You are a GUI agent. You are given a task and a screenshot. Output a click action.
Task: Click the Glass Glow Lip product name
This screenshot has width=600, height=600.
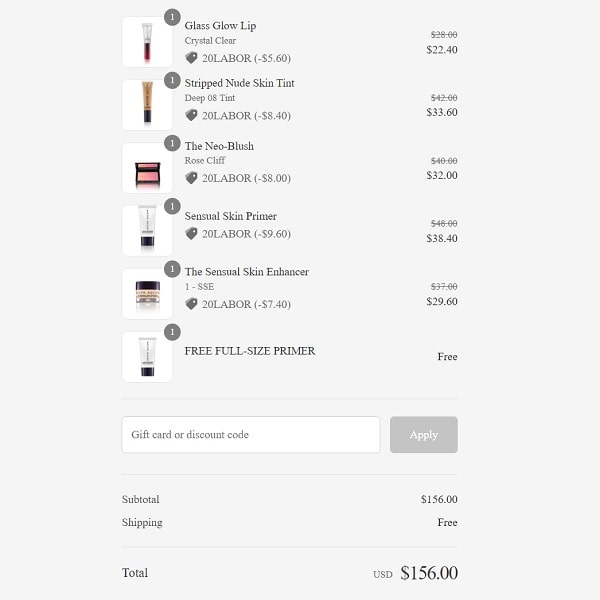pos(220,26)
